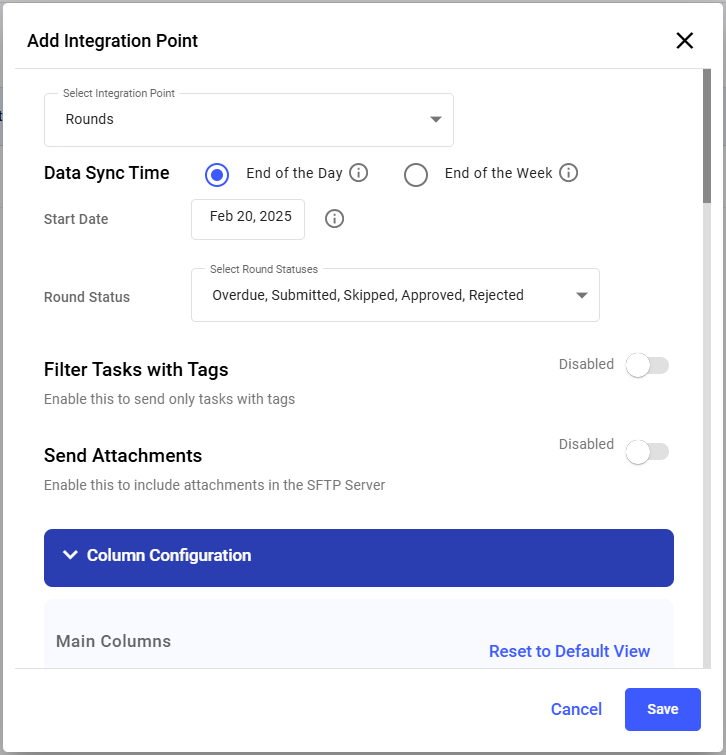The image size is (726, 755).
Task: Click the dialog's vertical scrollbar thumb
Action: (706, 135)
